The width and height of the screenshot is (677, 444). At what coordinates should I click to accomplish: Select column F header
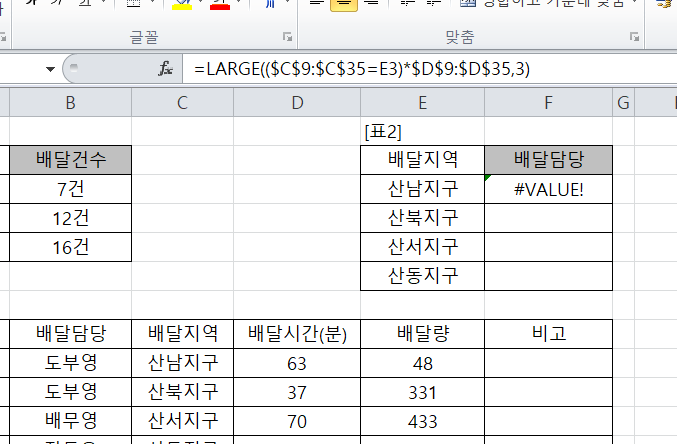click(x=548, y=102)
